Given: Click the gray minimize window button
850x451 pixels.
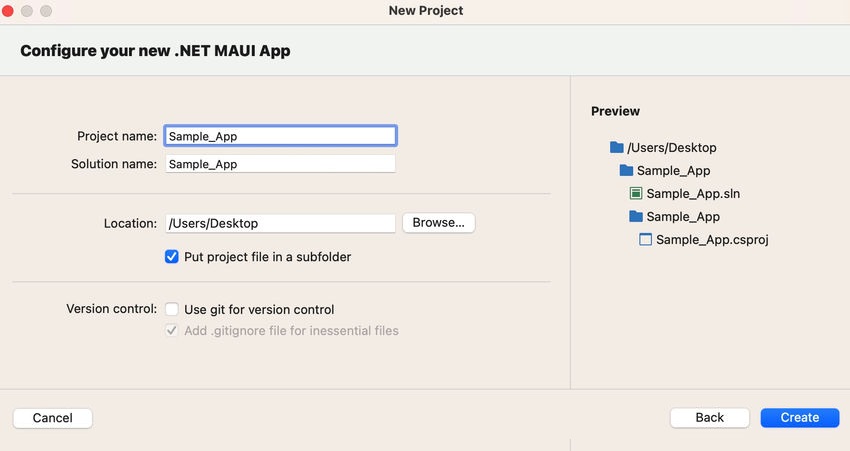Looking at the screenshot, I should point(27,10).
